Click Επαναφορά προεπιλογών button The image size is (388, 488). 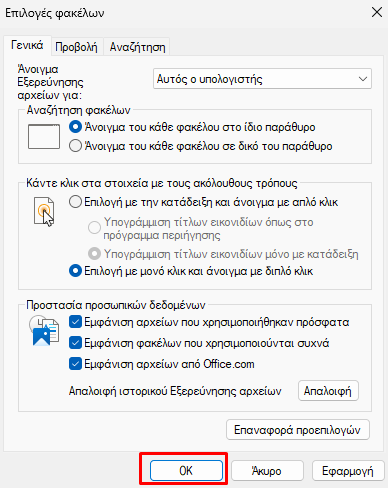click(298, 430)
